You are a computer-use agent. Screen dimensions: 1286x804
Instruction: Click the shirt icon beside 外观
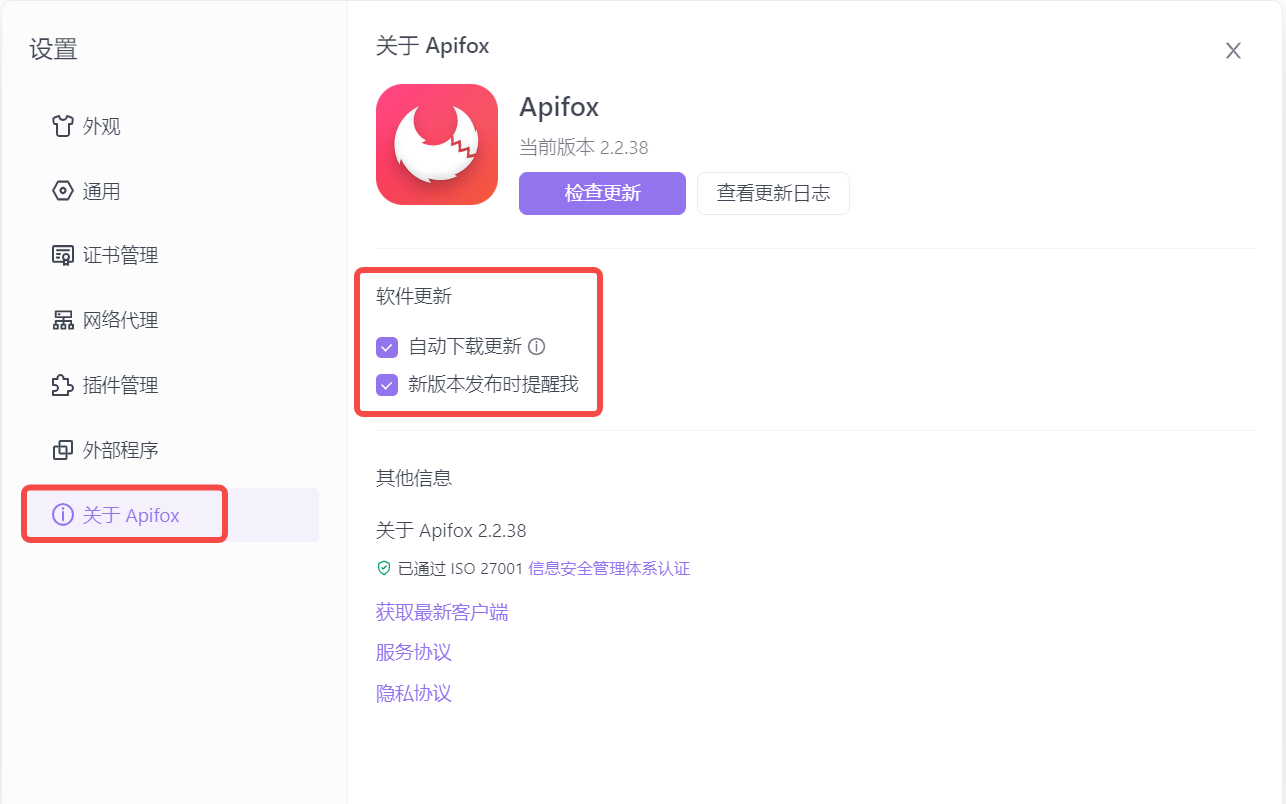coord(63,126)
